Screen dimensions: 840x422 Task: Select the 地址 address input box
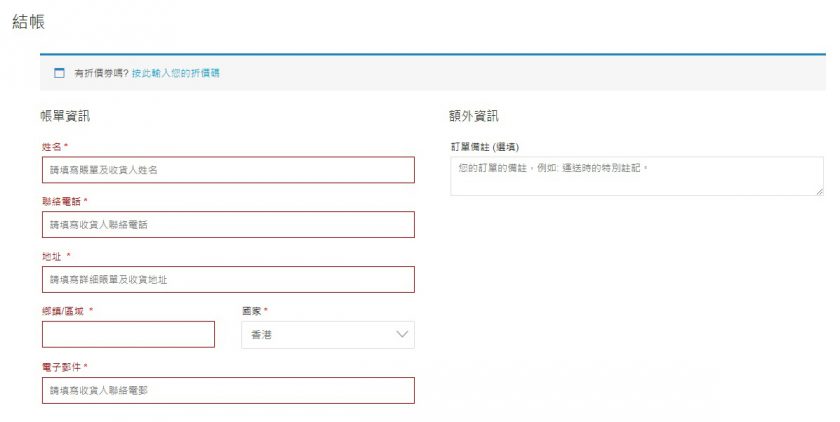click(x=228, y=279)
